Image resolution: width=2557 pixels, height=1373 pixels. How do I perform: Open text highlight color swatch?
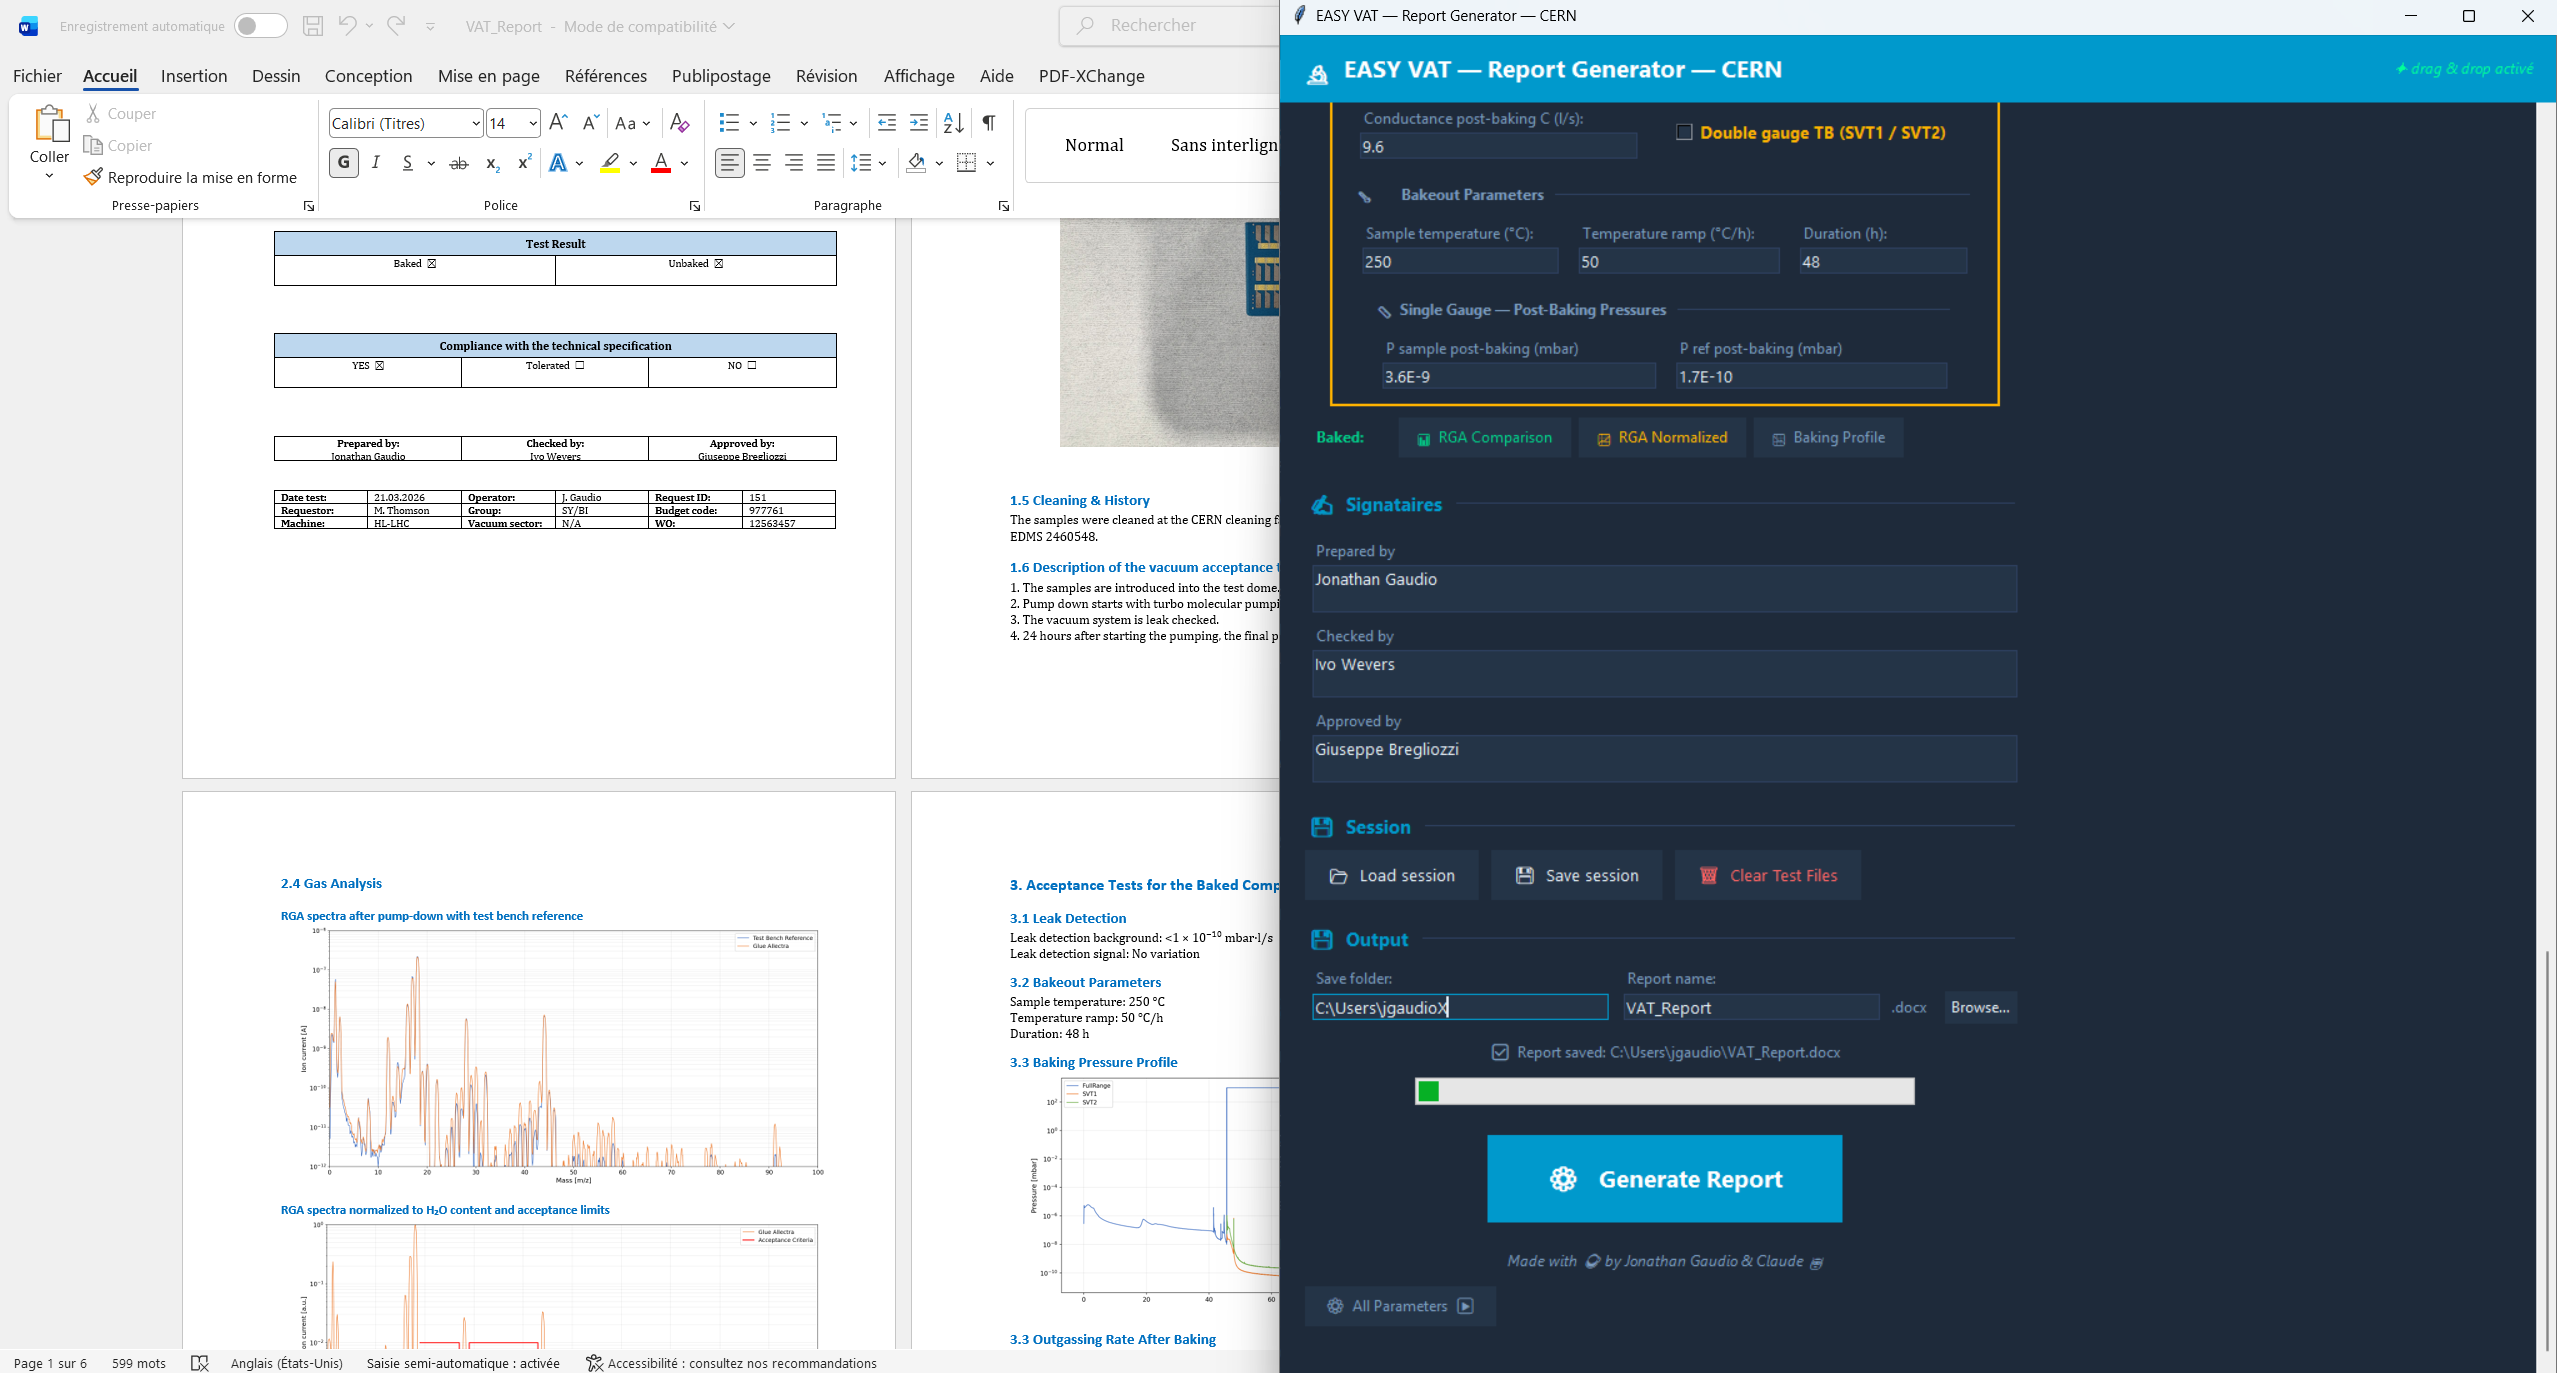click(610, 163)
